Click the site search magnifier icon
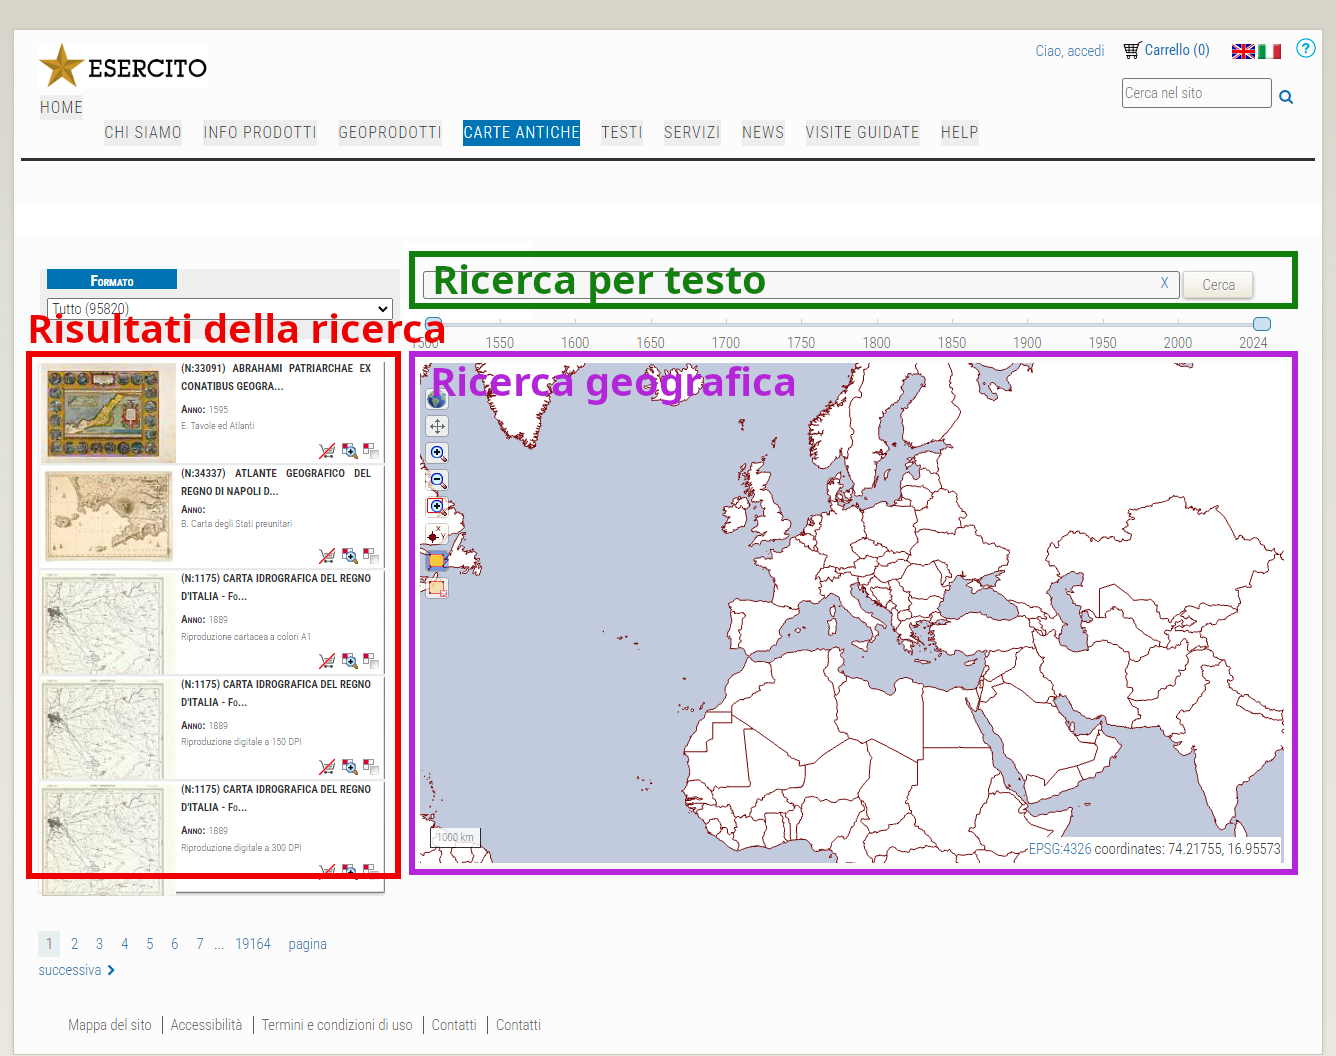The width and height of the screenshot is (1336, 1056). [1286, 97]
